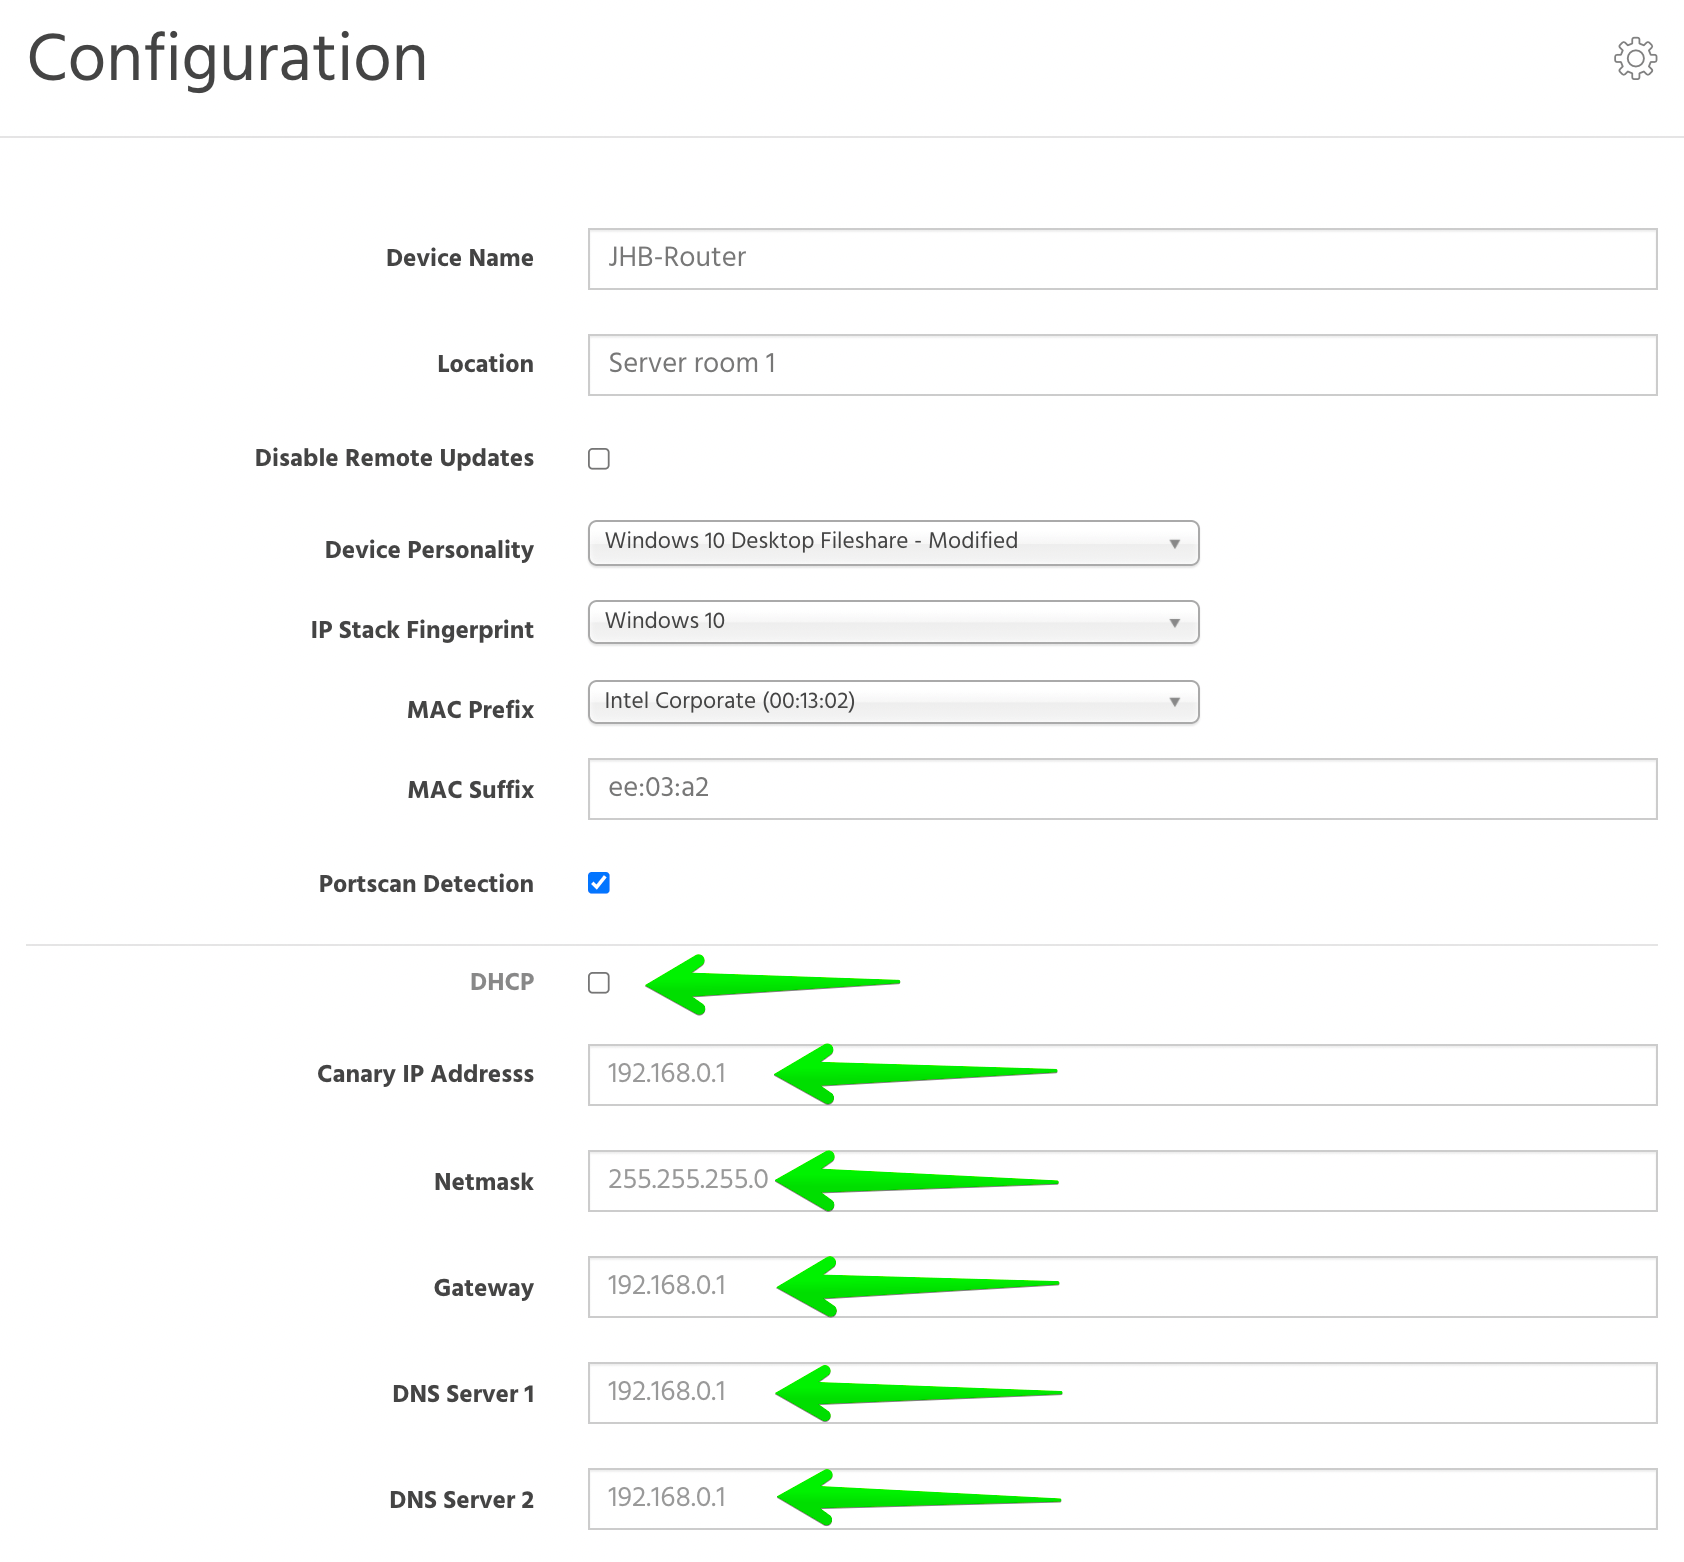Open the settings gear menu
This screenshot has height=1562, width=1684.
pos(1636,59)
